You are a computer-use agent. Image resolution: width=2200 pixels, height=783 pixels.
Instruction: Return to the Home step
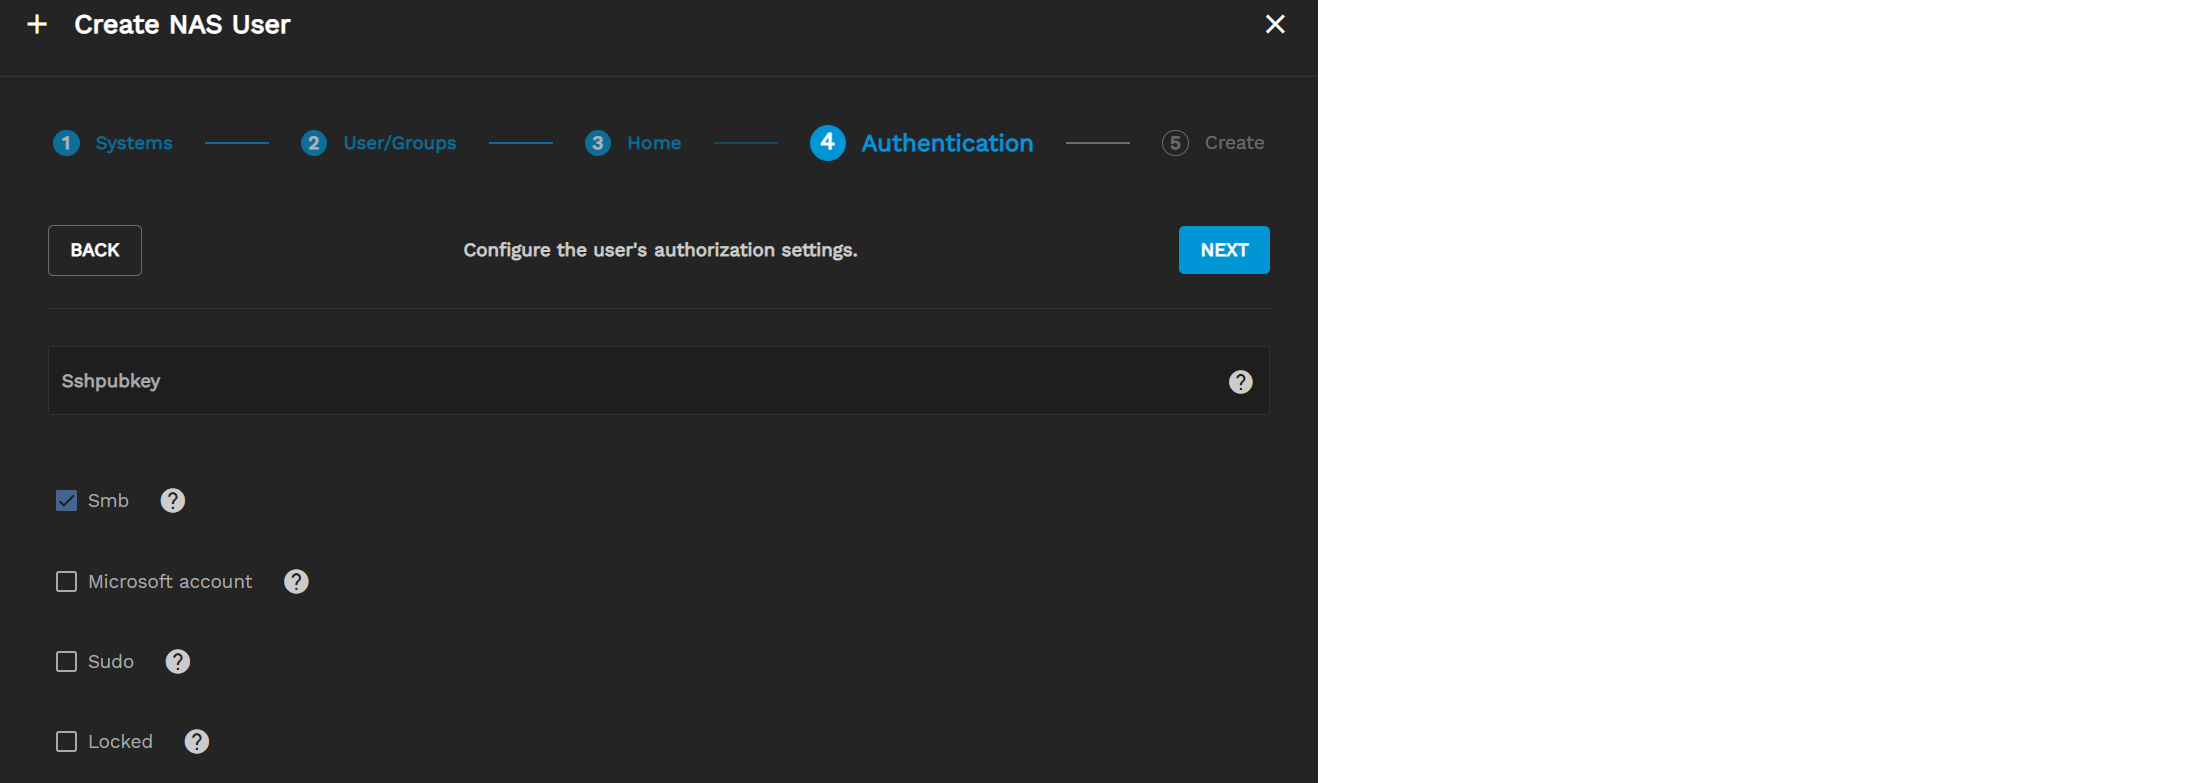pos(653,143)
